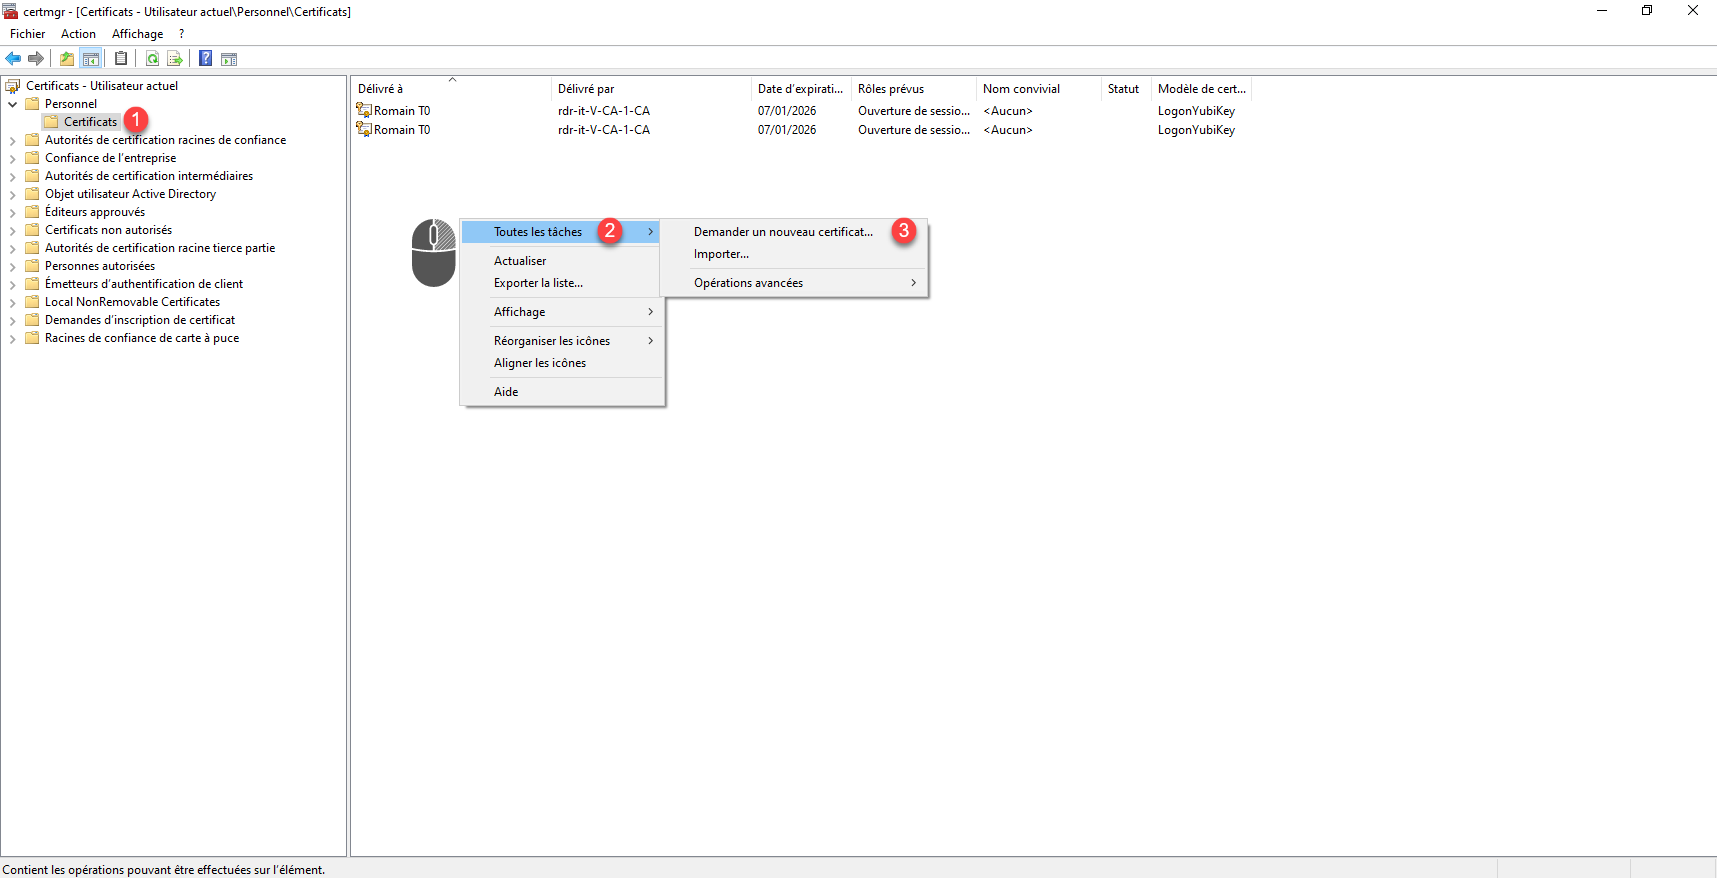Click the Export list toolbar icon

tap(175, 59)
